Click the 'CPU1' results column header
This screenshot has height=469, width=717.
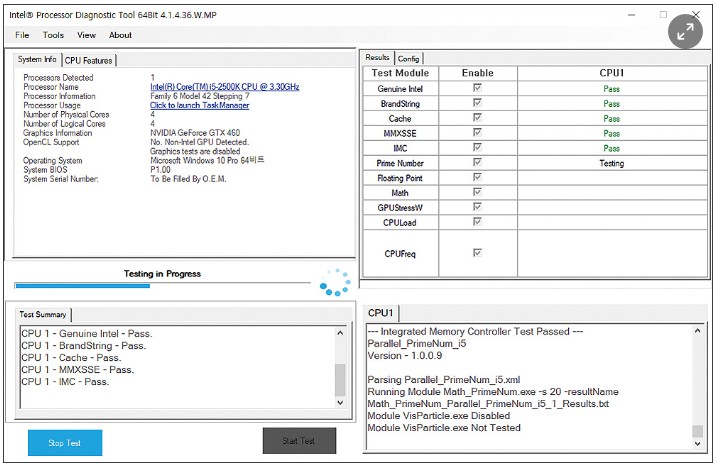point(612,73)
